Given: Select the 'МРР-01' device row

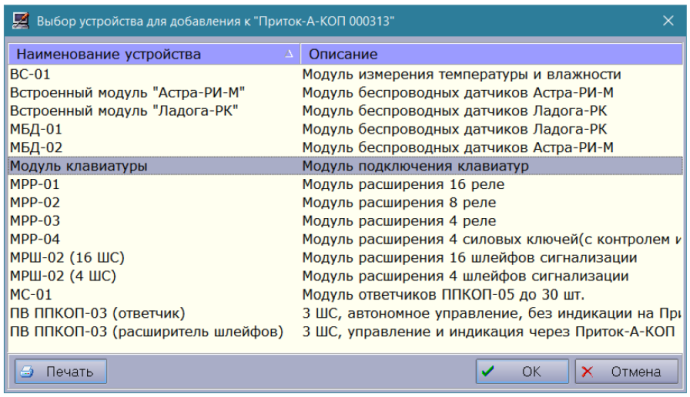Looking at the screenshot, I should [x=345, y=184].
